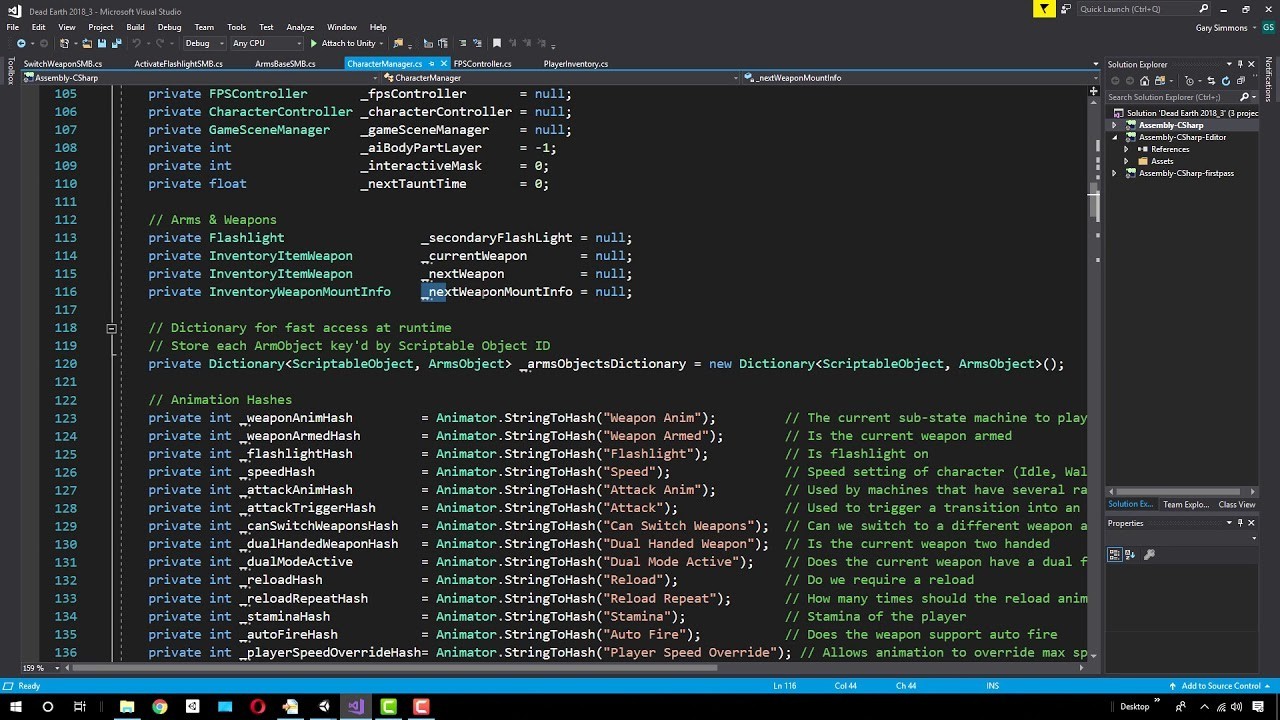Switch to the PlayerInventory.cs tab
This screenshot has width=1280, height=720.
point(575,64)
